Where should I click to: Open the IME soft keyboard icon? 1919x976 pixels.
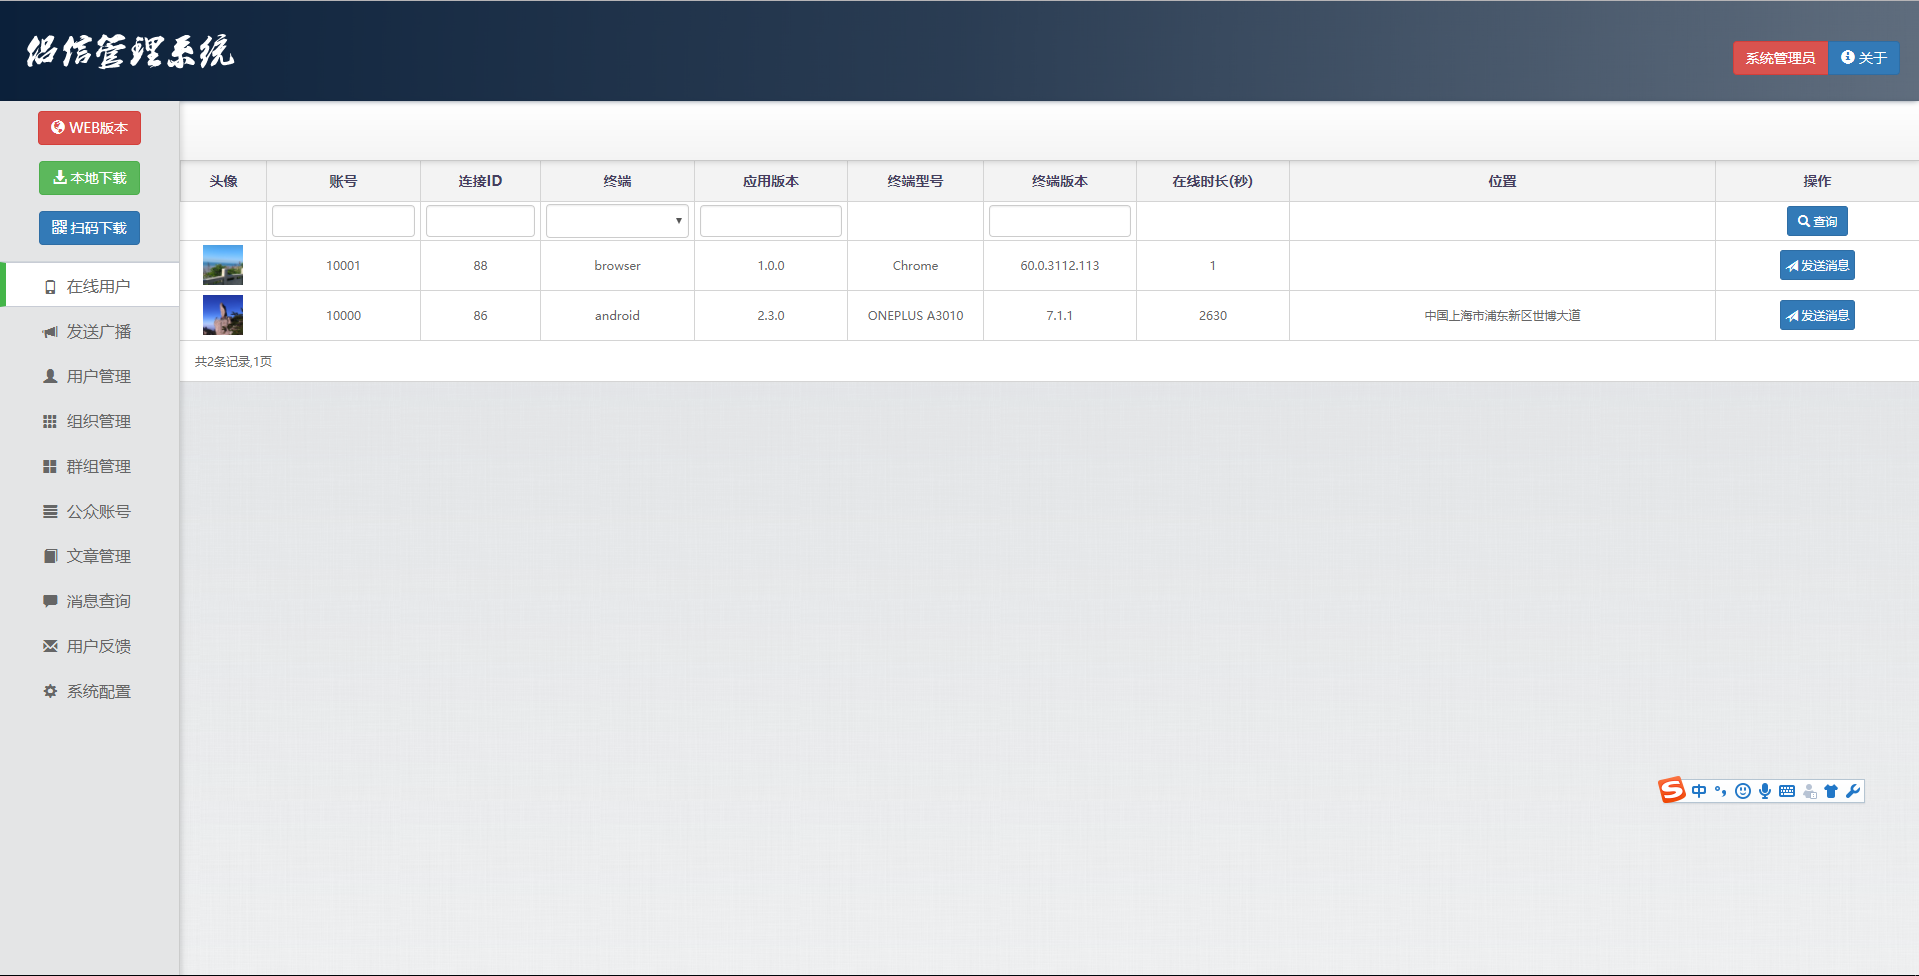coord(1787,791)
